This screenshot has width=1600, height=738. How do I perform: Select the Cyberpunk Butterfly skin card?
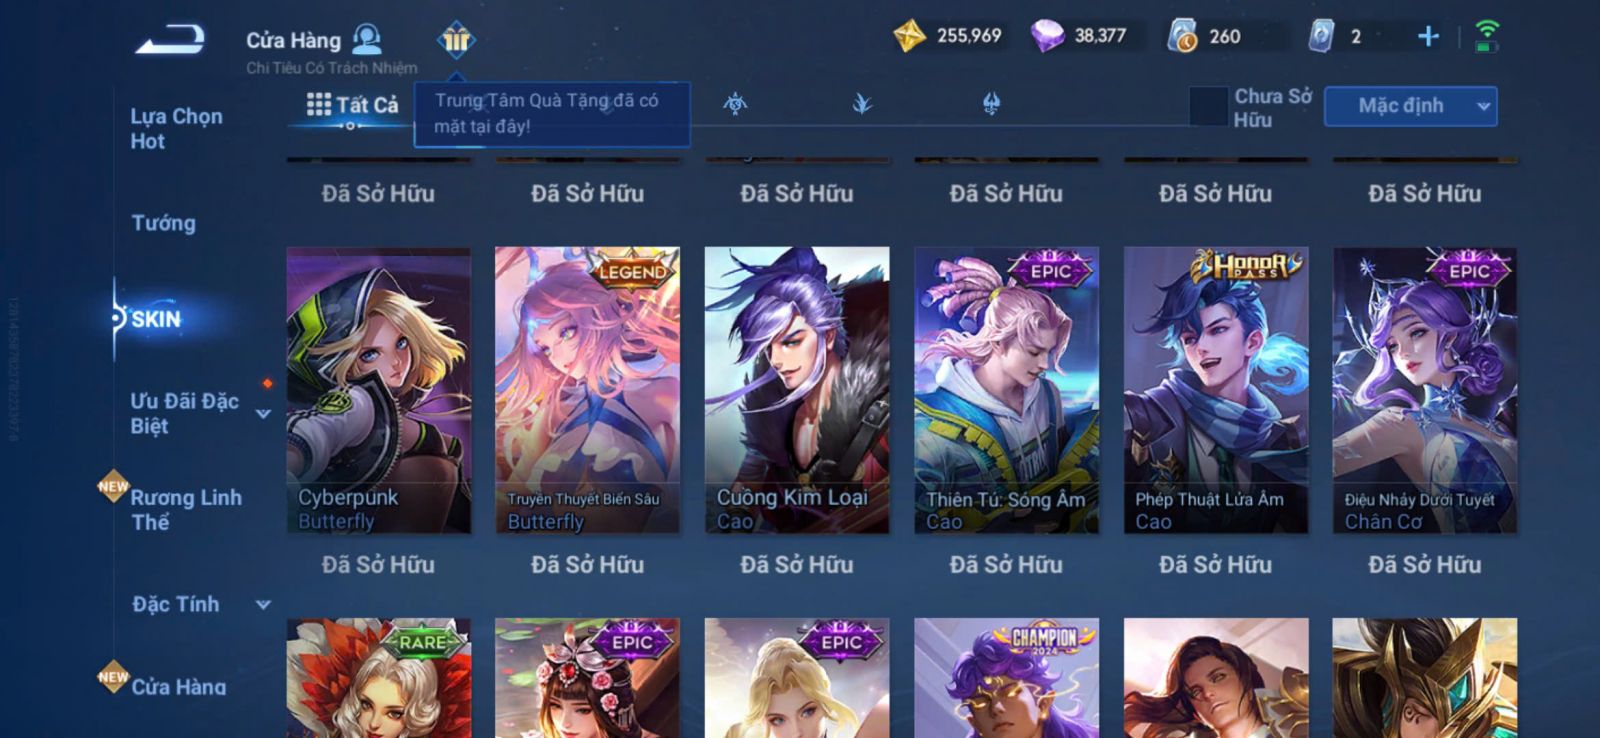pyautogui.click(x=378, y=390)
